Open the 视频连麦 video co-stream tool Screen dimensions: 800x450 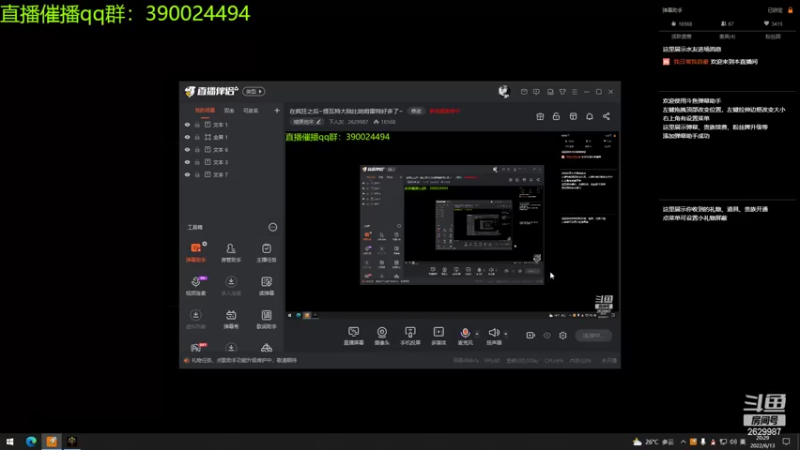pos(196,285)
